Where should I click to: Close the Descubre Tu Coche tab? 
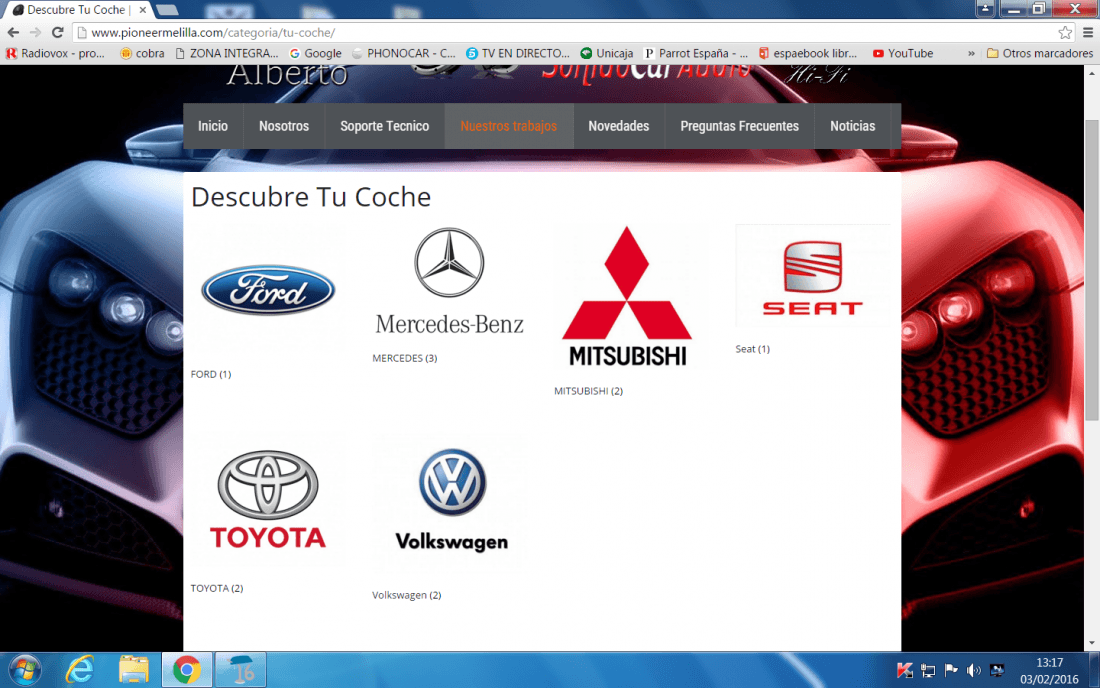click(x=142, y=10)
